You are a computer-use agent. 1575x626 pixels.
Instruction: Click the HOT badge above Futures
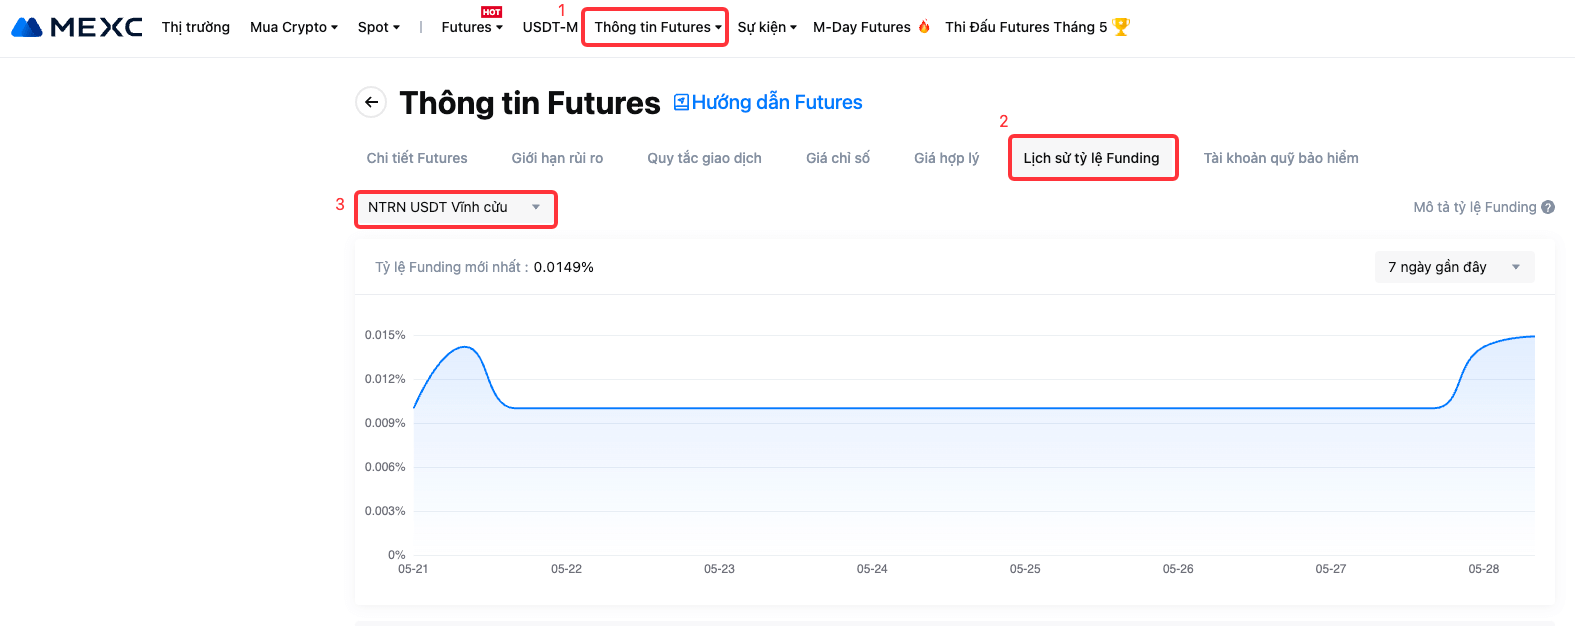coord(491,12)
